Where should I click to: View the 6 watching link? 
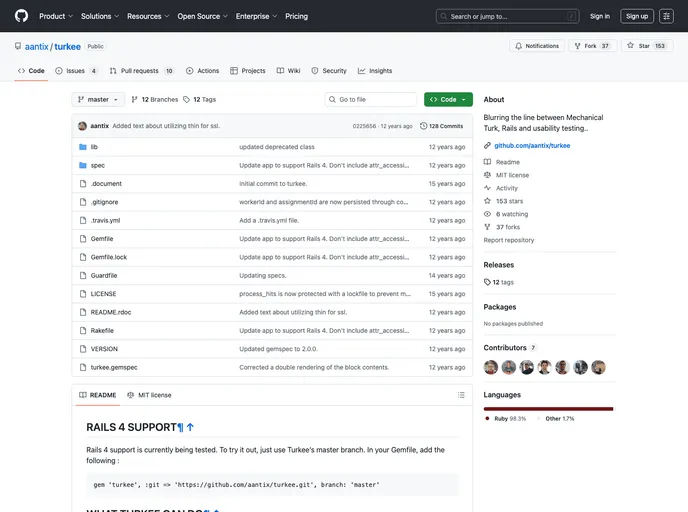click(512, 214)
